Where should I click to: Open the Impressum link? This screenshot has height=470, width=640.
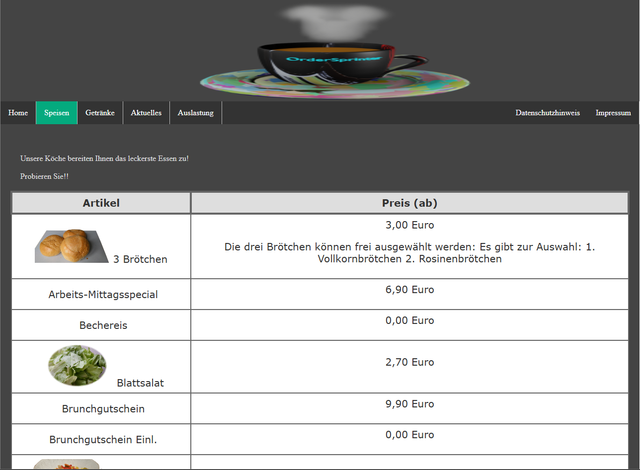(x=613, y=113)
